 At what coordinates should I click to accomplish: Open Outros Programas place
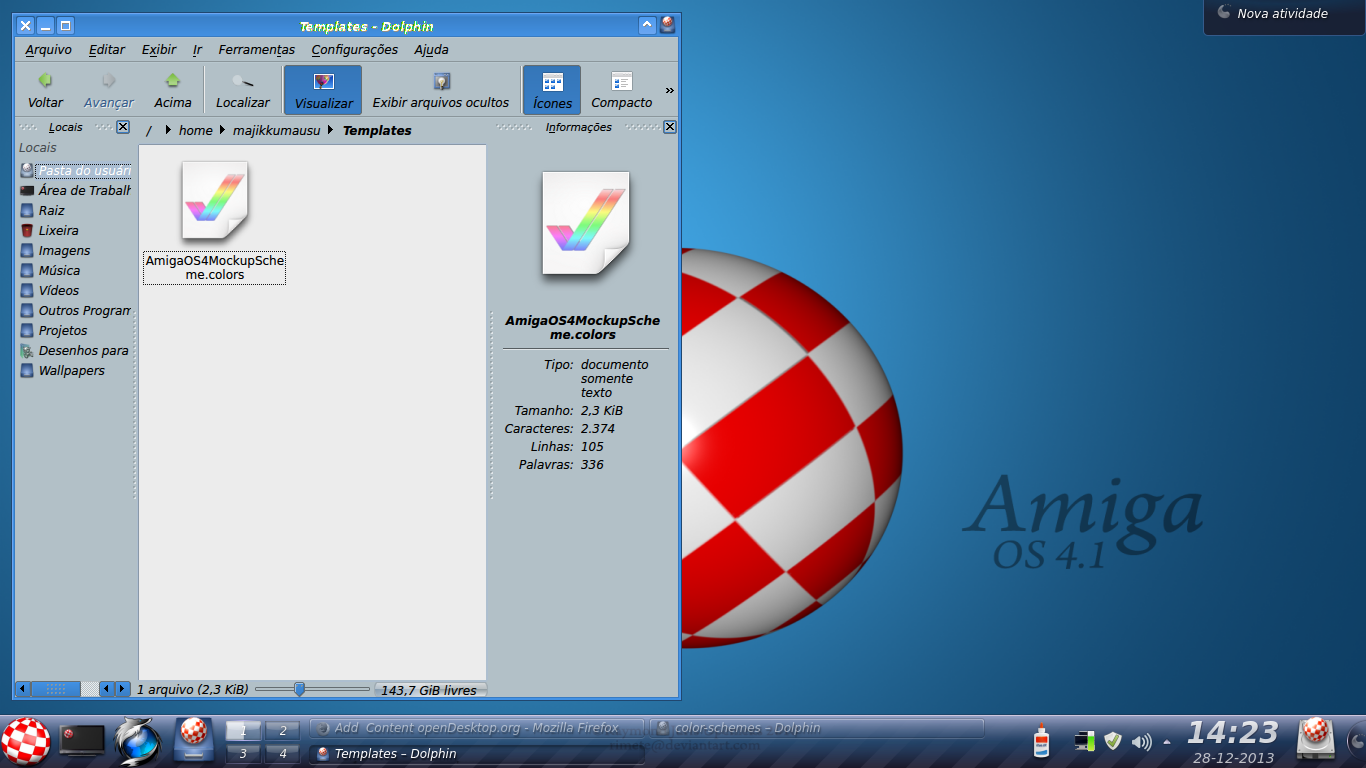(x=75, y=311)
